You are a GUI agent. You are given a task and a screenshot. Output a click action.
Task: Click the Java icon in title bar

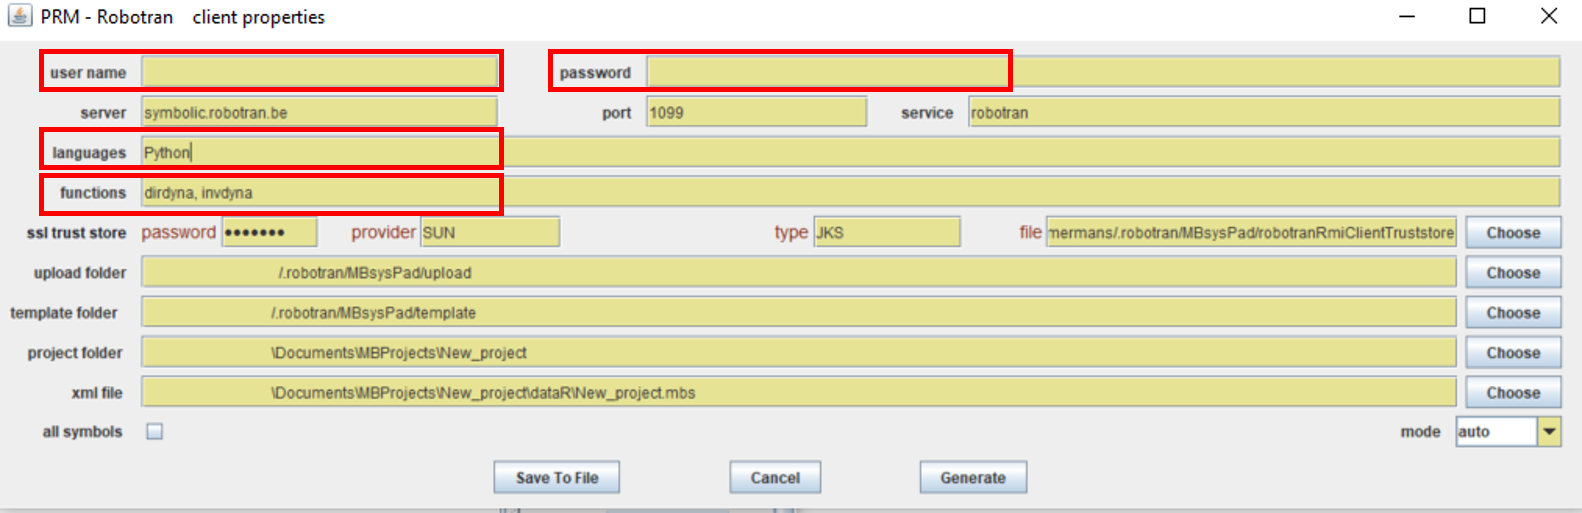click(x=19, y=16)
